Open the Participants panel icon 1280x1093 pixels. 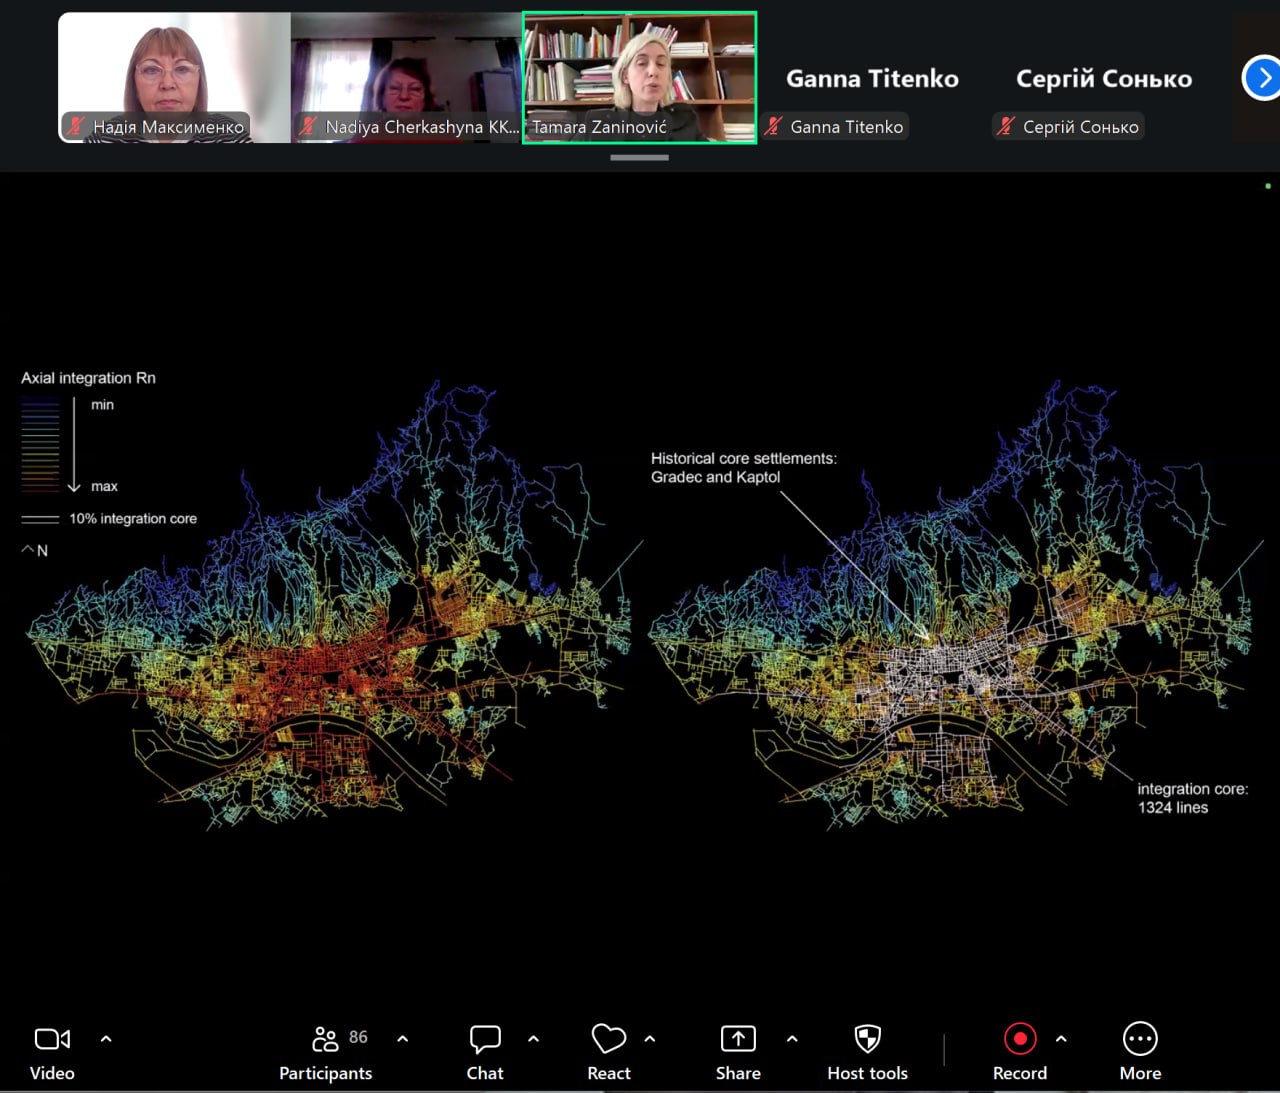click(325, 1039)
